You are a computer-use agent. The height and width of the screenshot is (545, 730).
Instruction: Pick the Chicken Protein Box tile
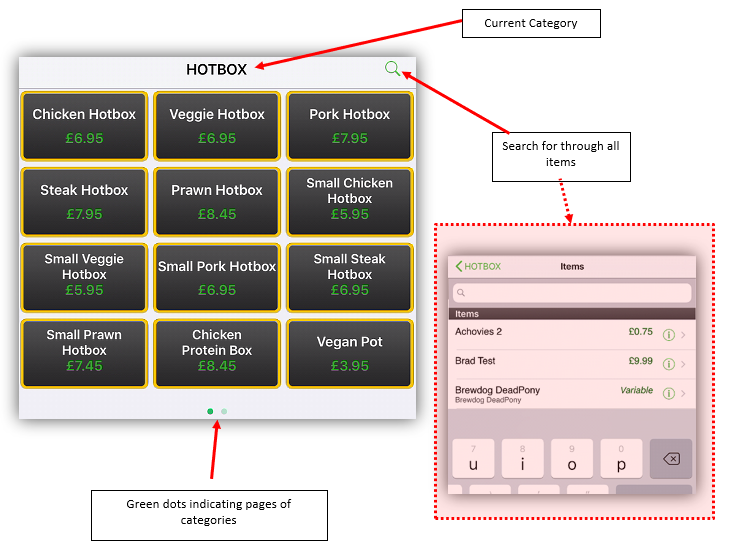(217, 353)
